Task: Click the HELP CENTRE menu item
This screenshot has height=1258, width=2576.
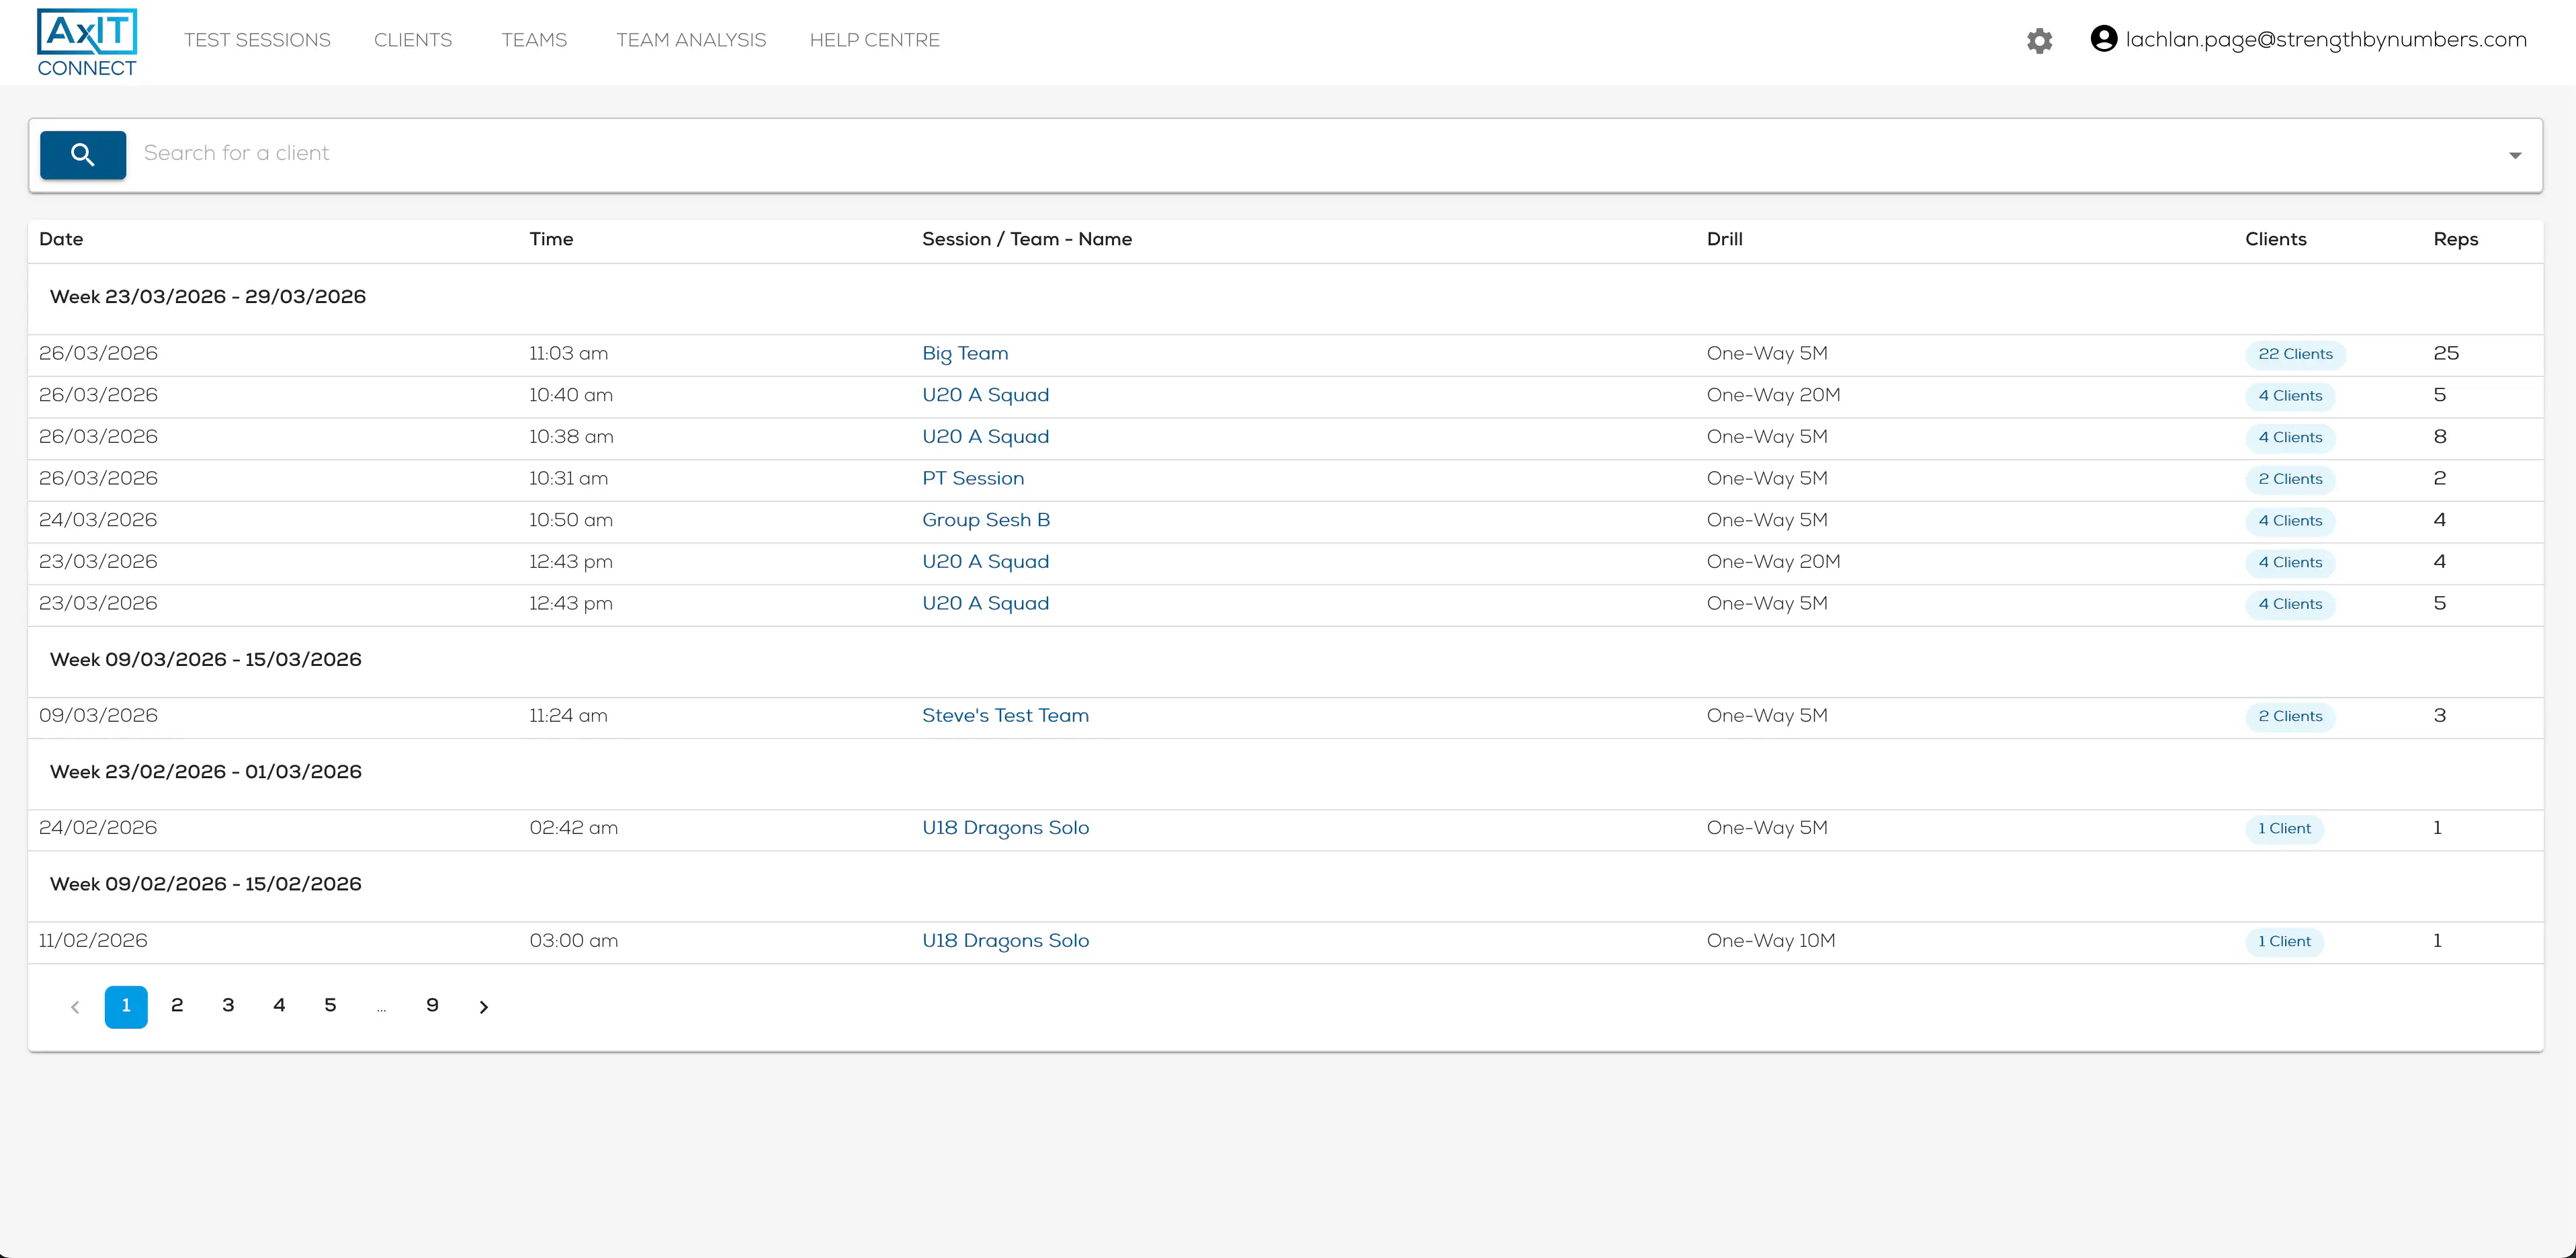Action: tap(874, 40)
